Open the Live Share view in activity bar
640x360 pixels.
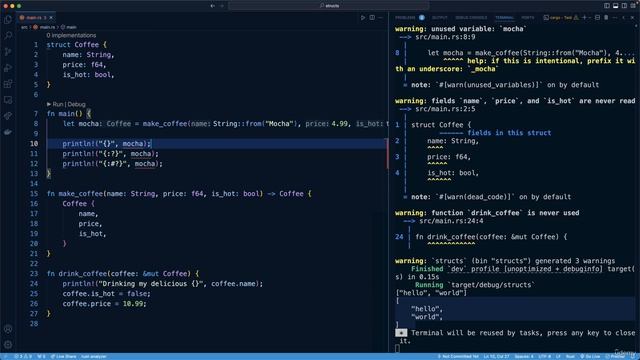click(8, 116)
